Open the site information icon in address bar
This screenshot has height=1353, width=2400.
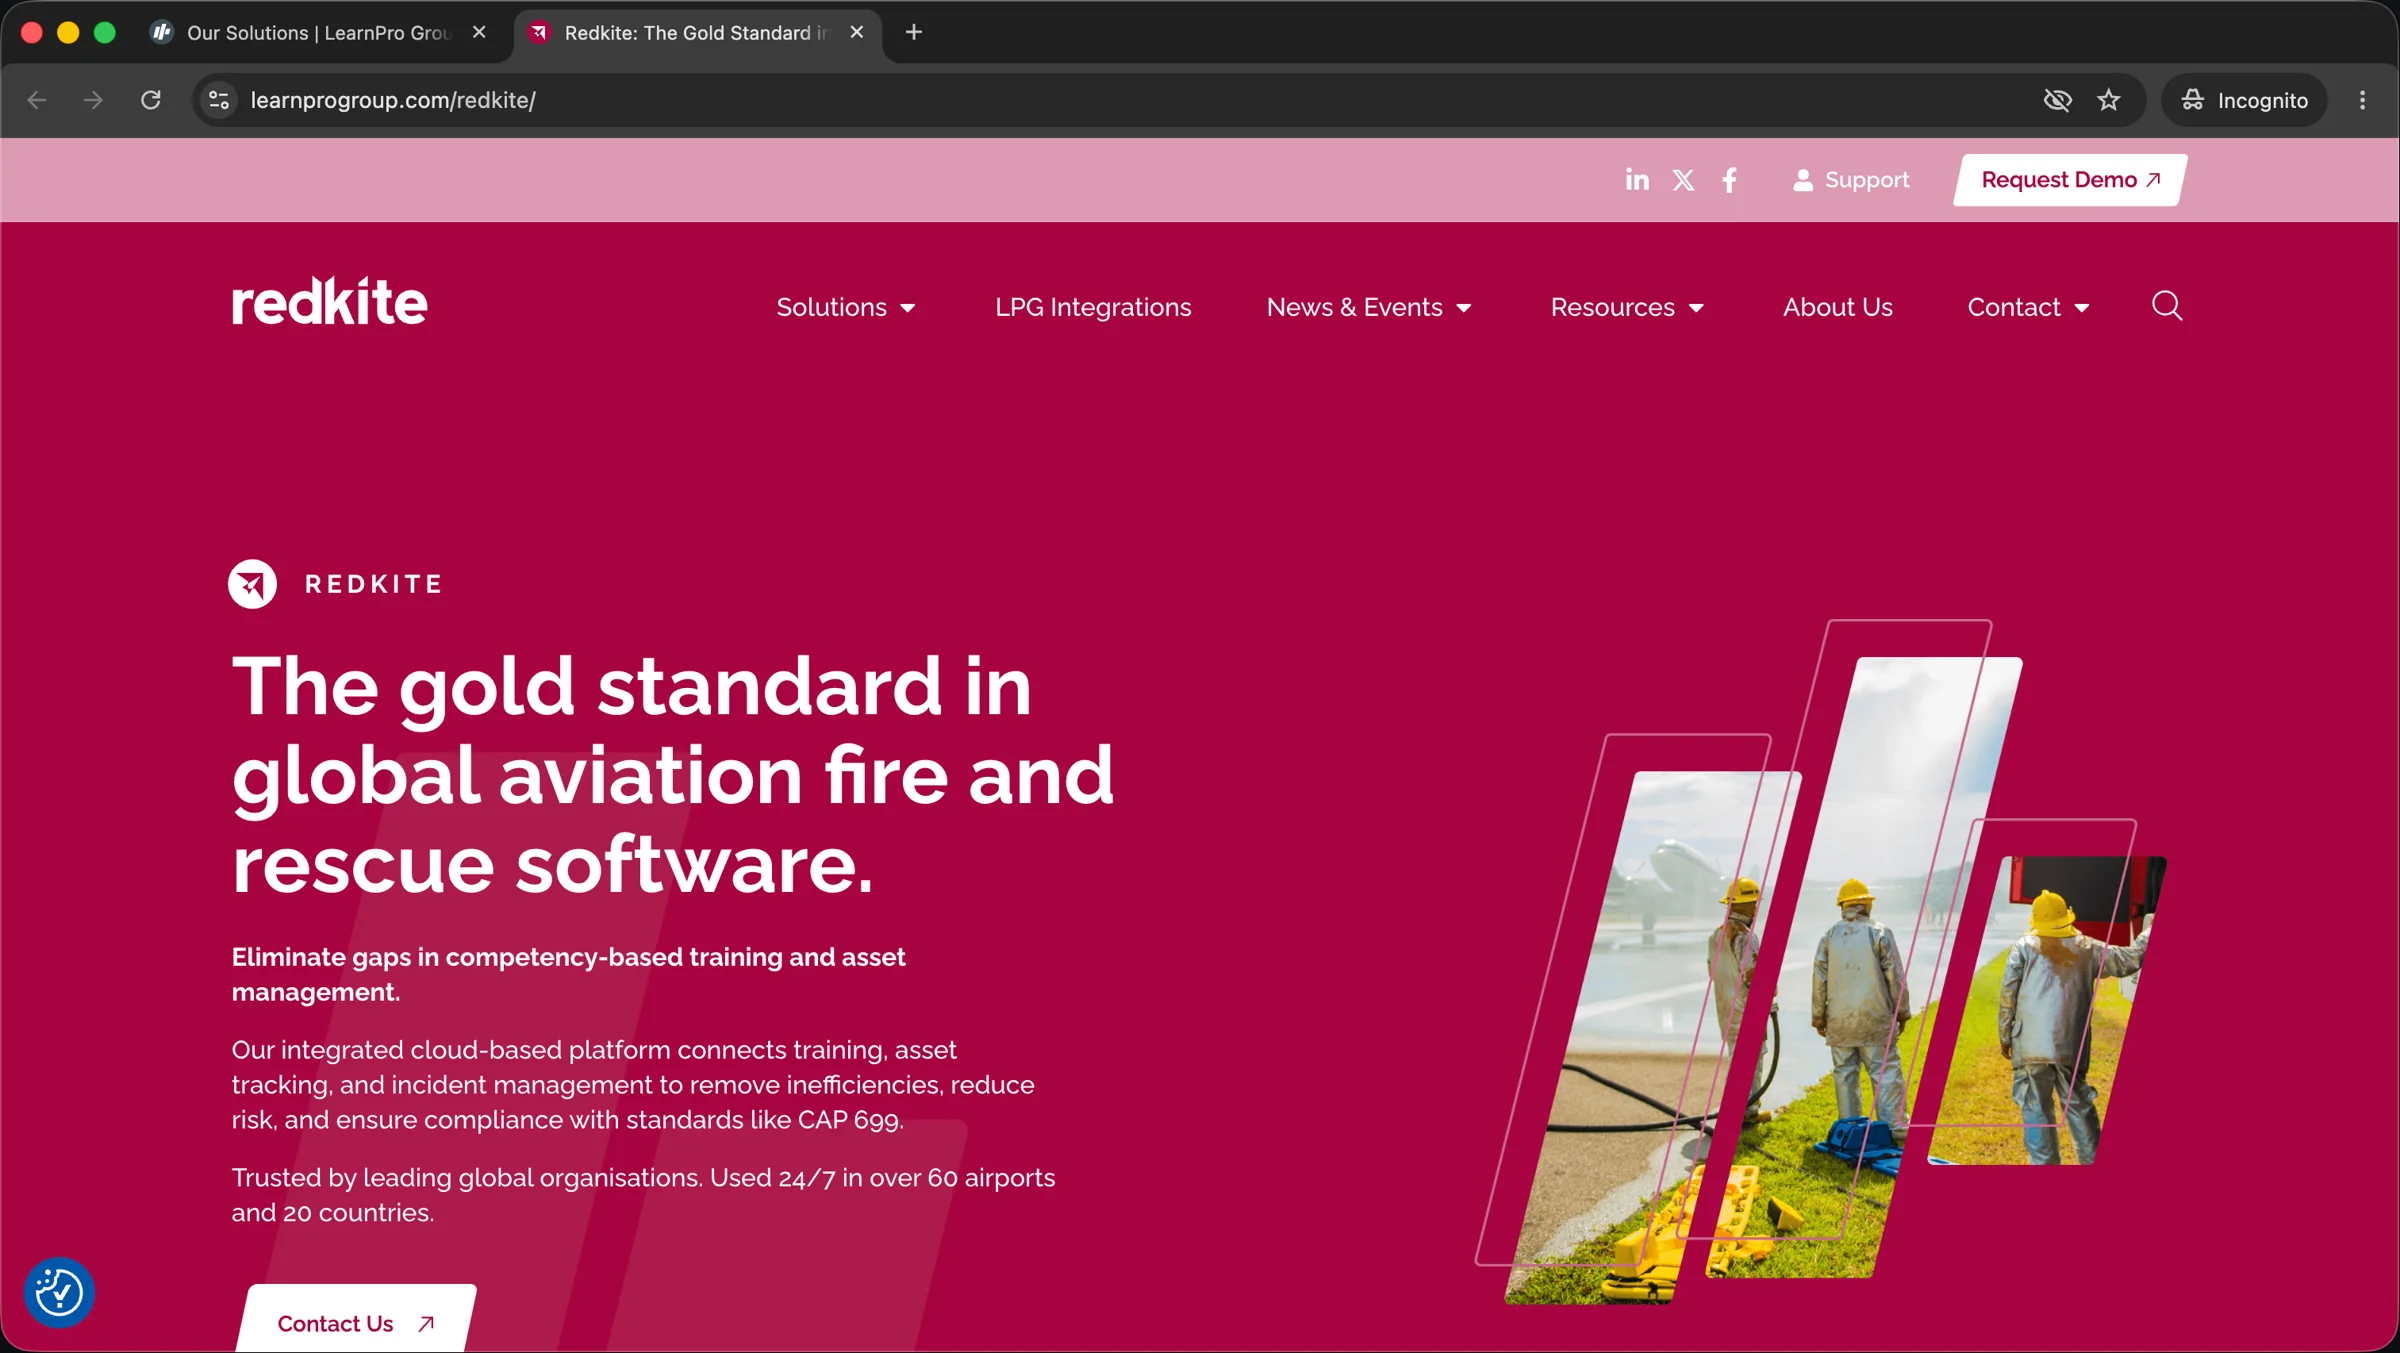pos(219,100)
